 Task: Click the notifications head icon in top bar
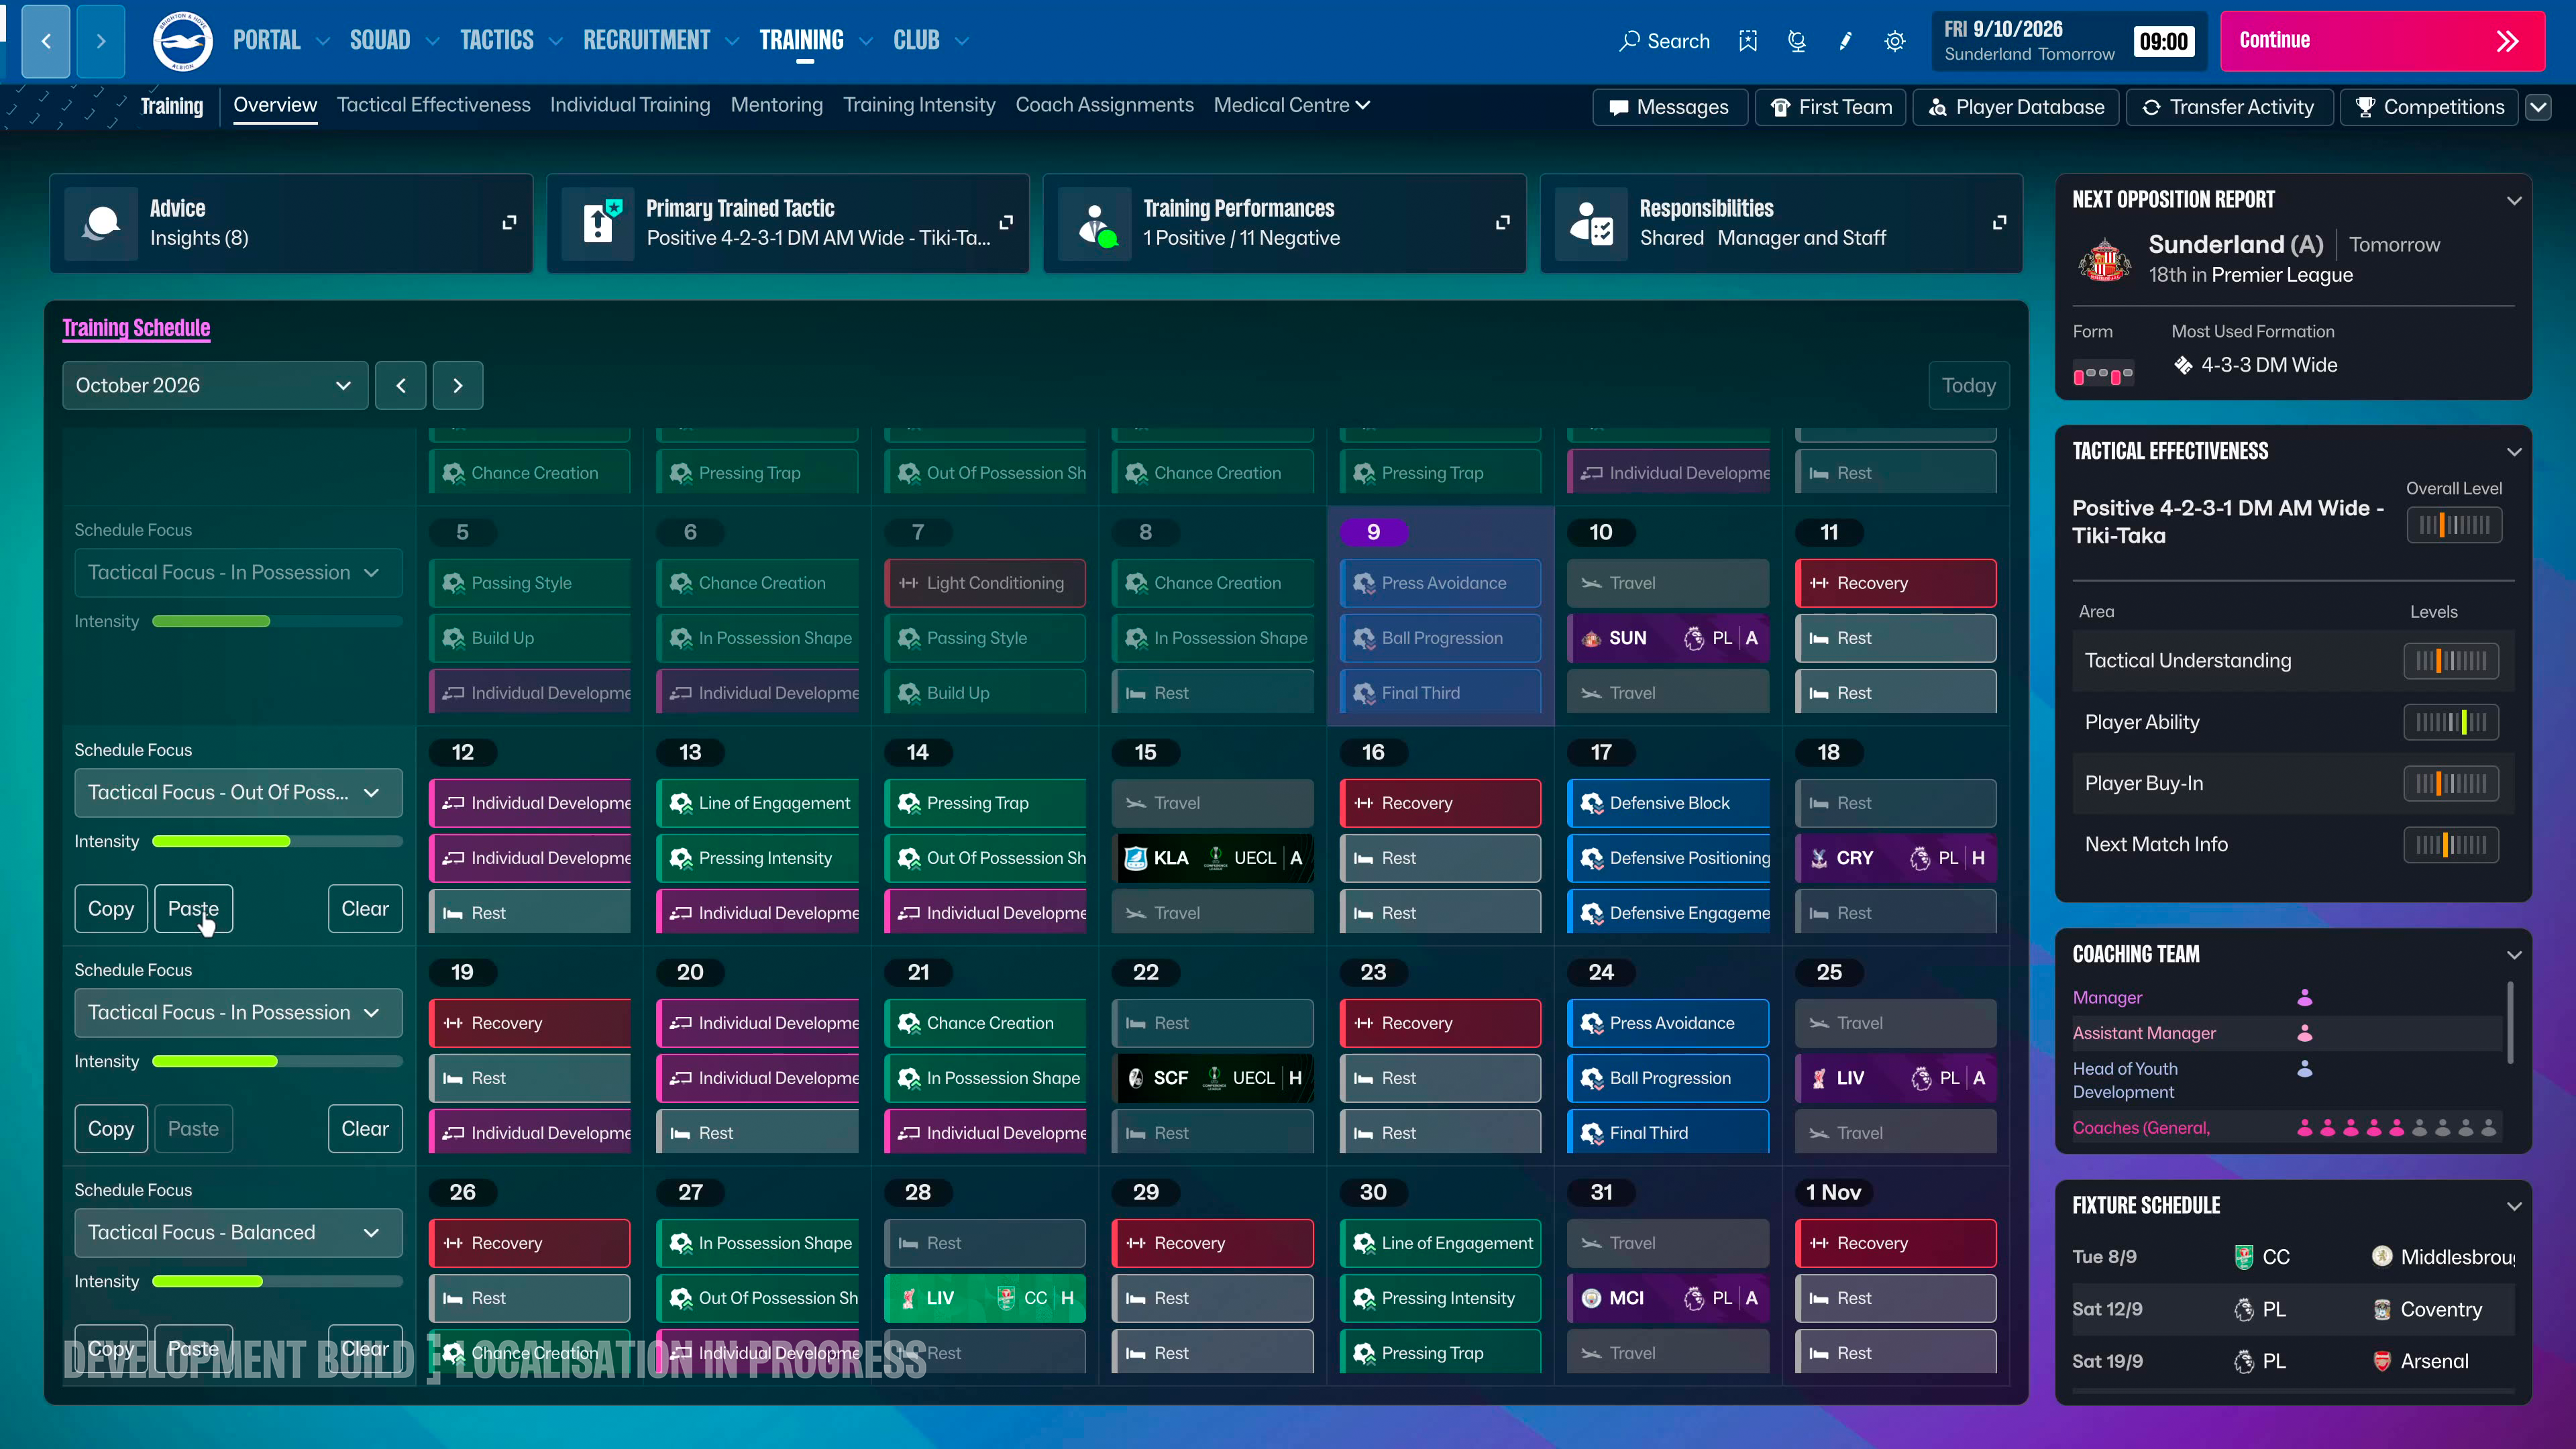pyautogui.click(x=1797, y=41)
